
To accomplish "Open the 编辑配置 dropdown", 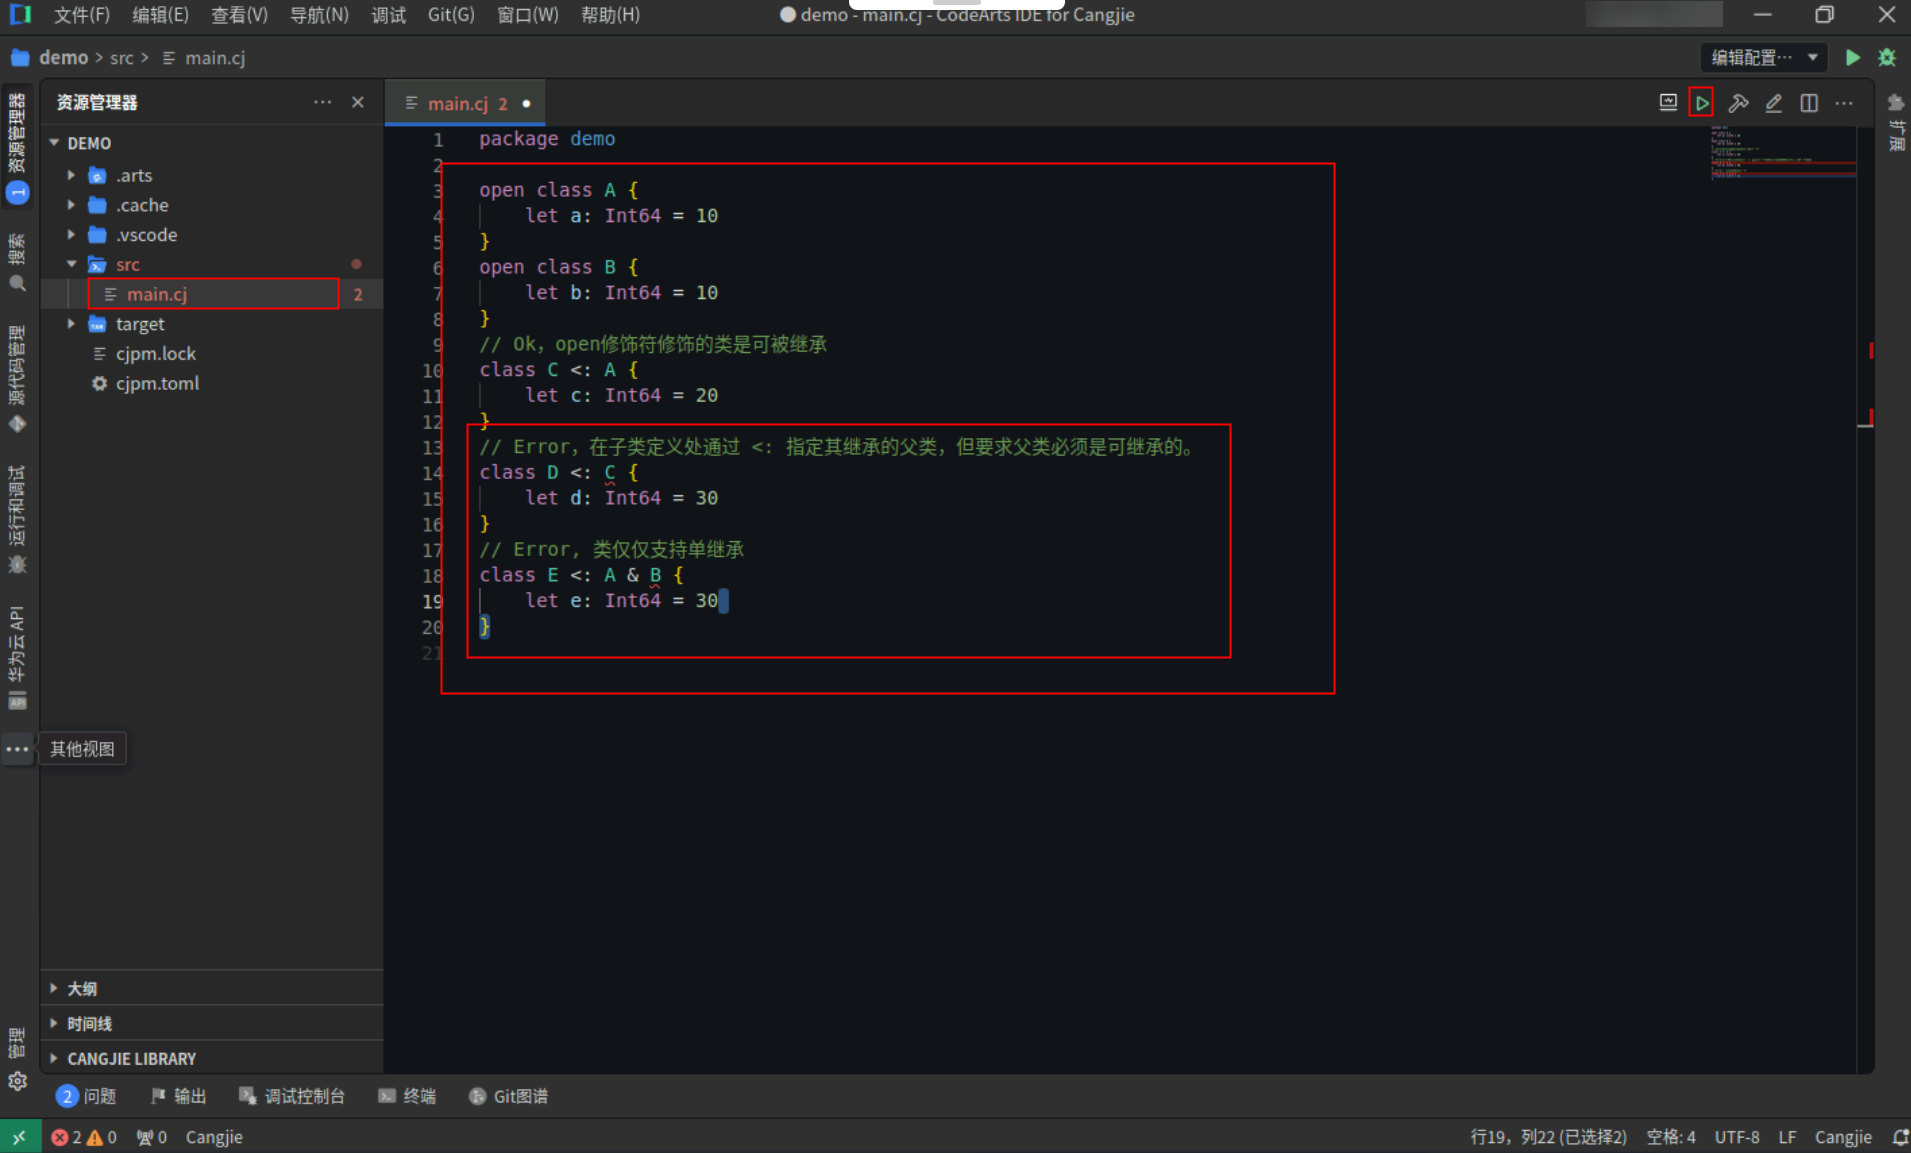I will 1763,57.
